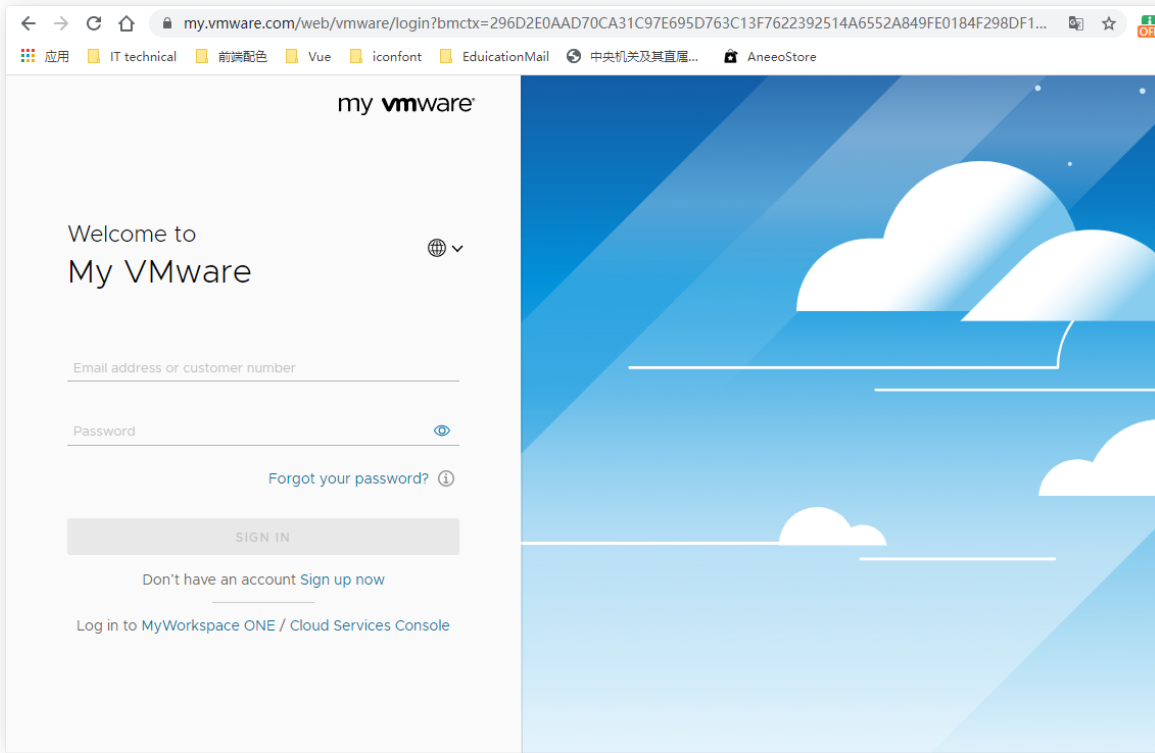The width and height of the screenshot is (1155, 753).
Task: Open the browser home page
Action: [x=127, y=24]
